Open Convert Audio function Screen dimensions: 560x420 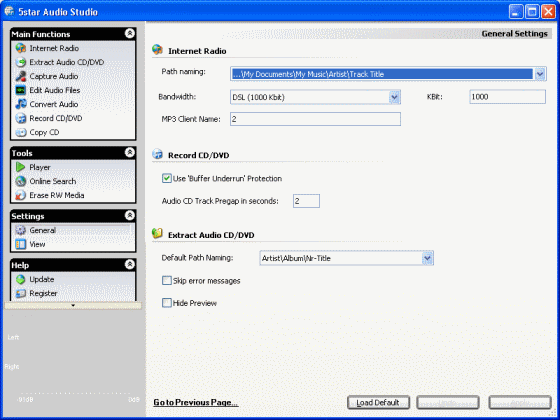(54, 104)
